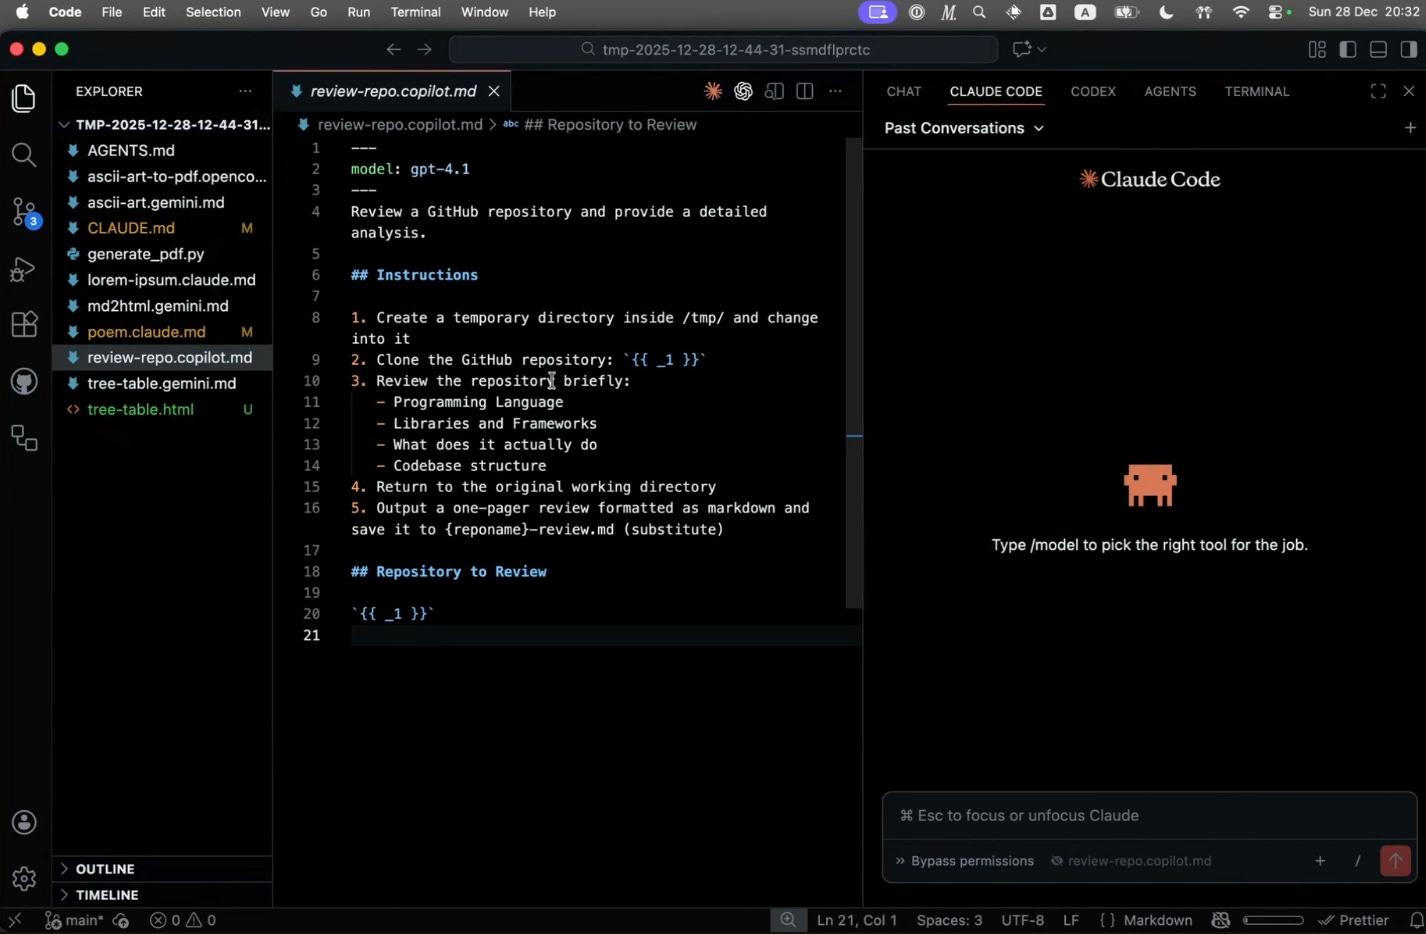Image resolution: width=1426 pixels, height=934 pixels.
Task: Split the editor to the right
Action: coord(805,91)
